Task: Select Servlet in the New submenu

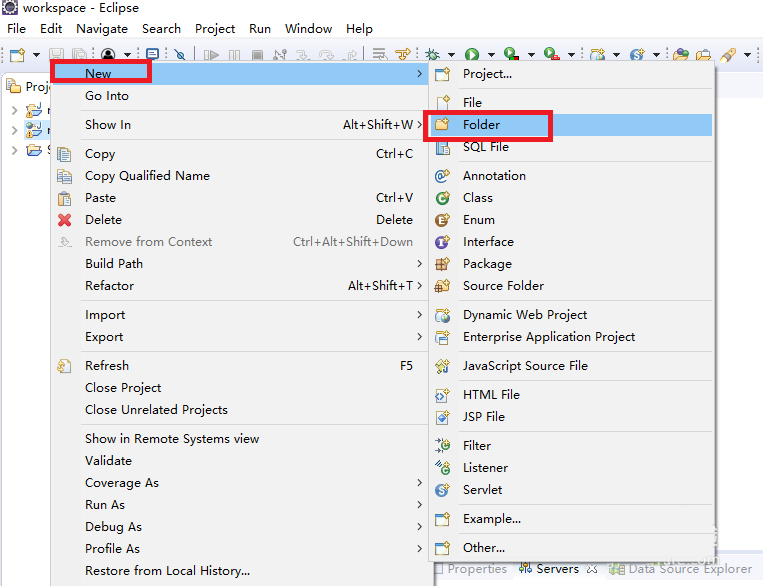Action: tap(570, 490)
